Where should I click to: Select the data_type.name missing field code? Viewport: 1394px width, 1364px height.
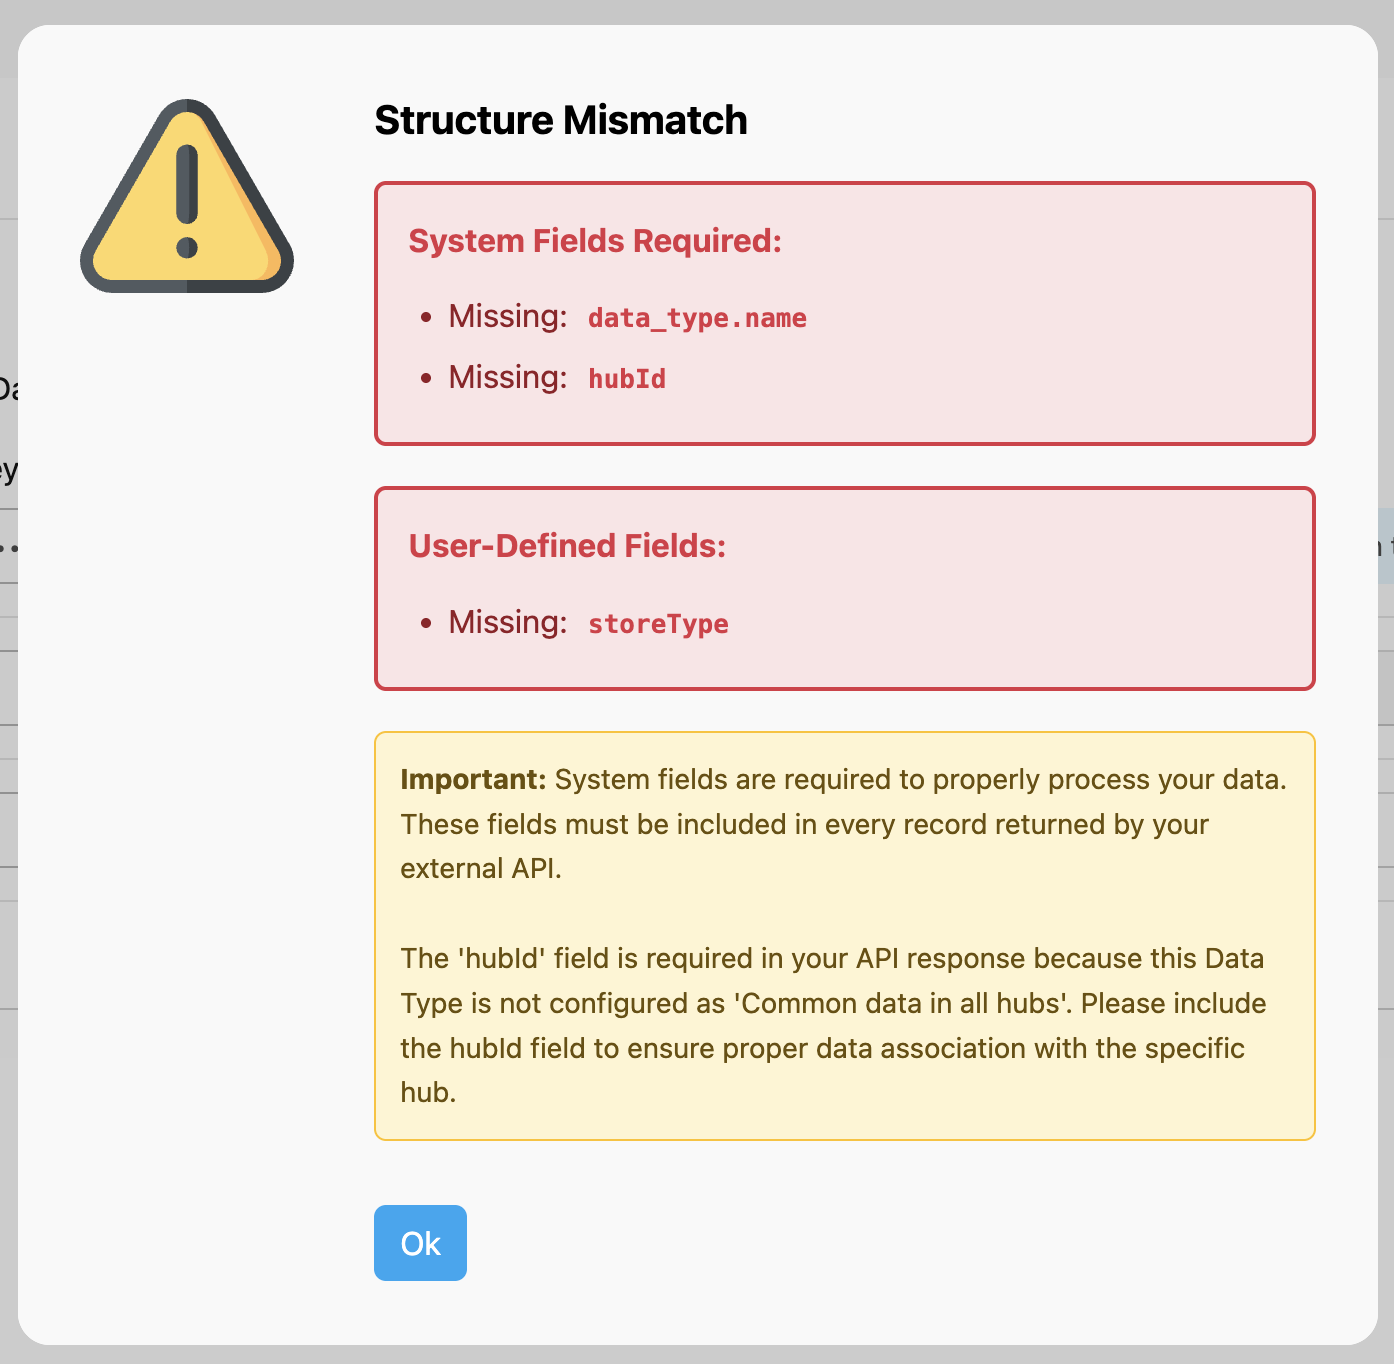pos(696,317)
